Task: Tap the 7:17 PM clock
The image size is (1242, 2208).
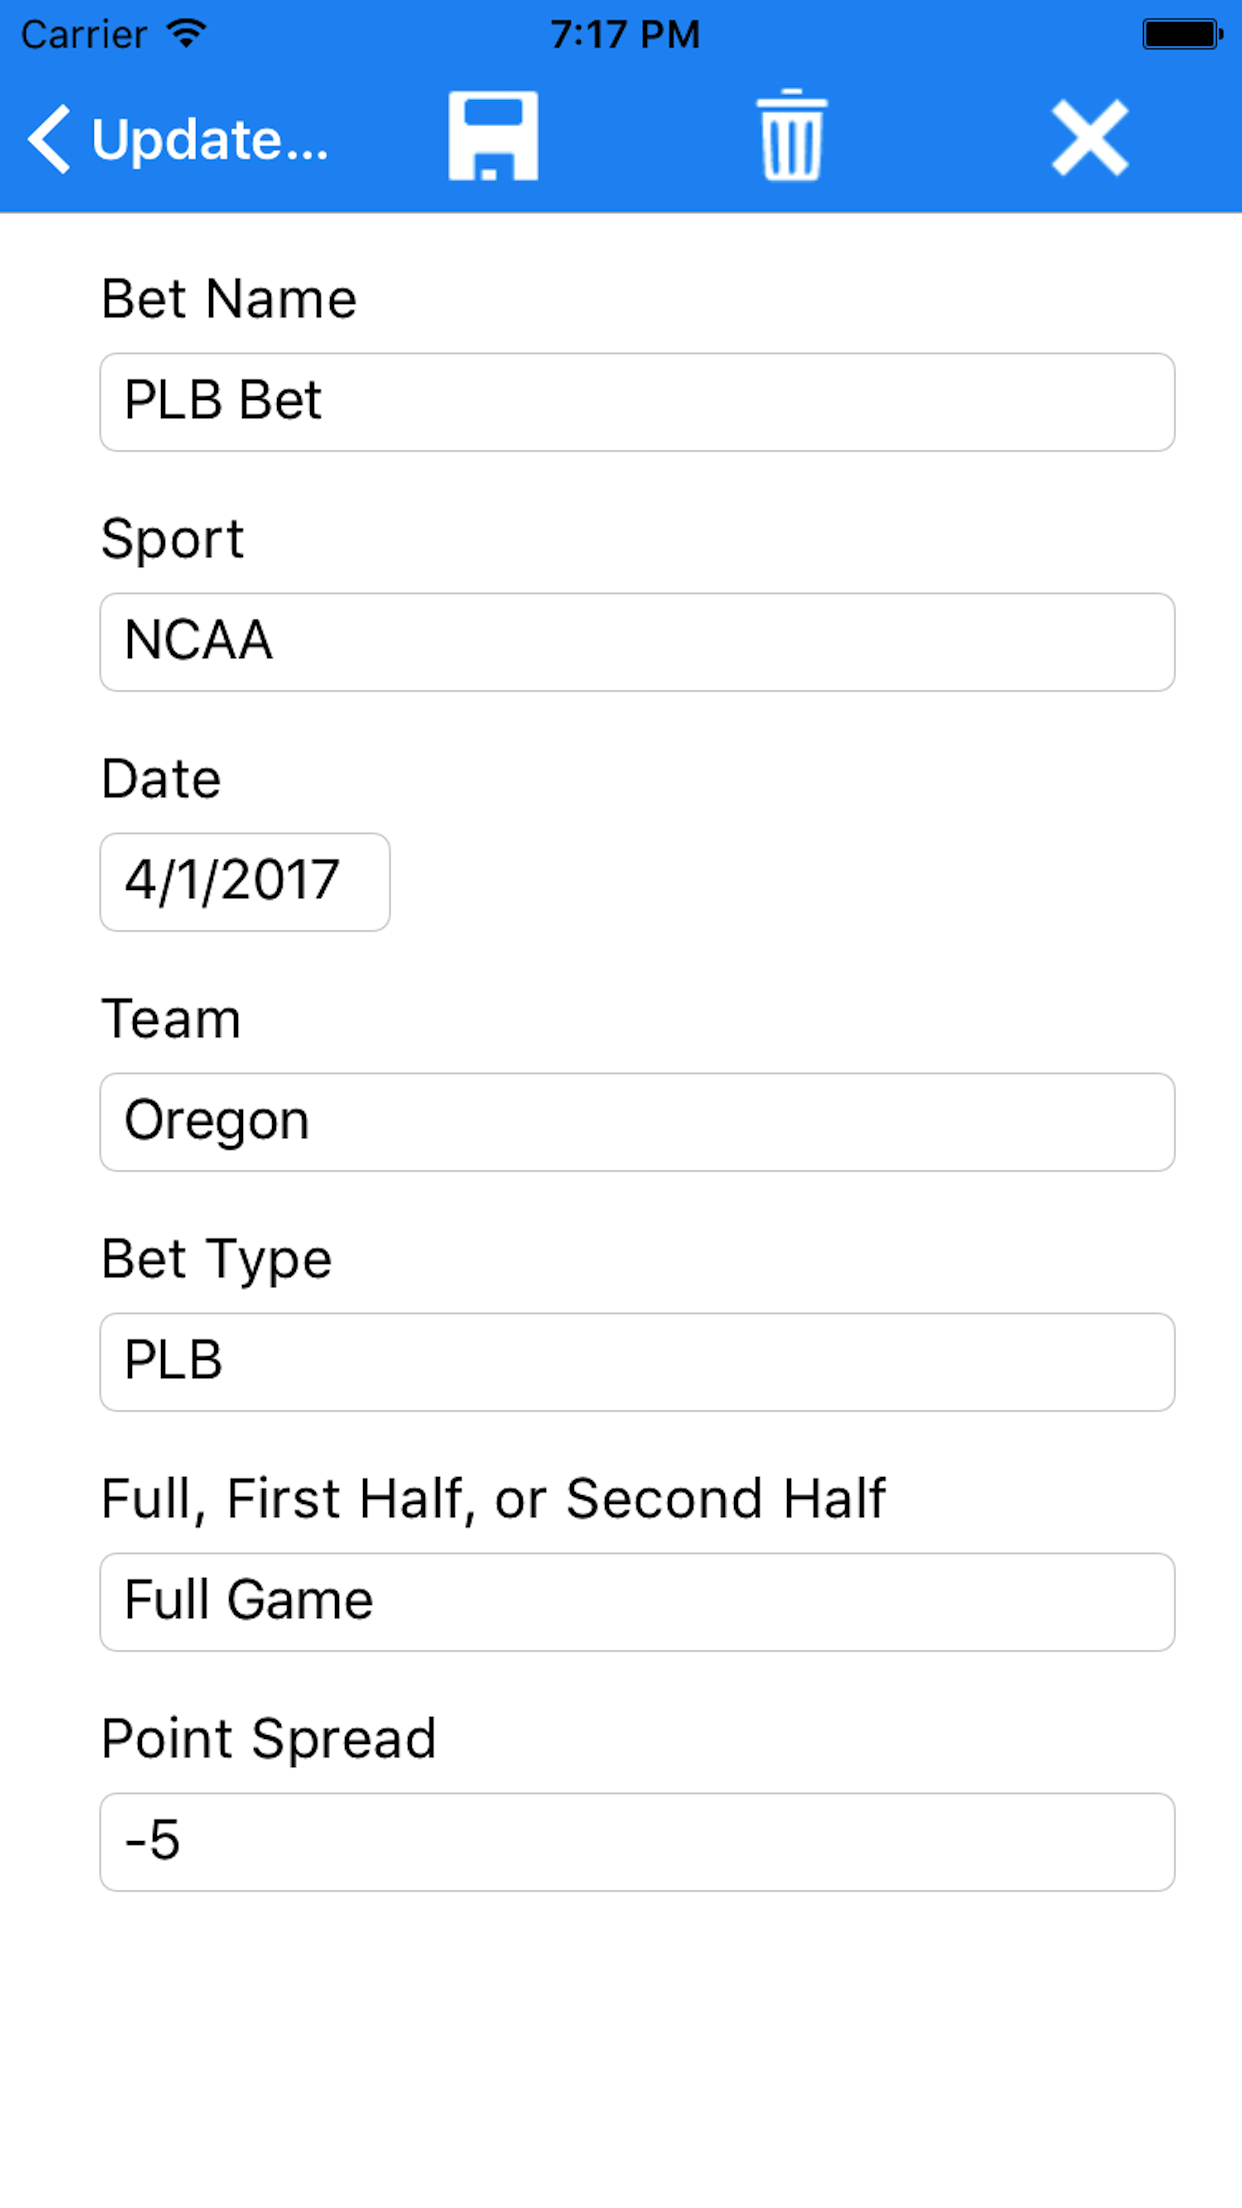Action: tap(625, 35)
